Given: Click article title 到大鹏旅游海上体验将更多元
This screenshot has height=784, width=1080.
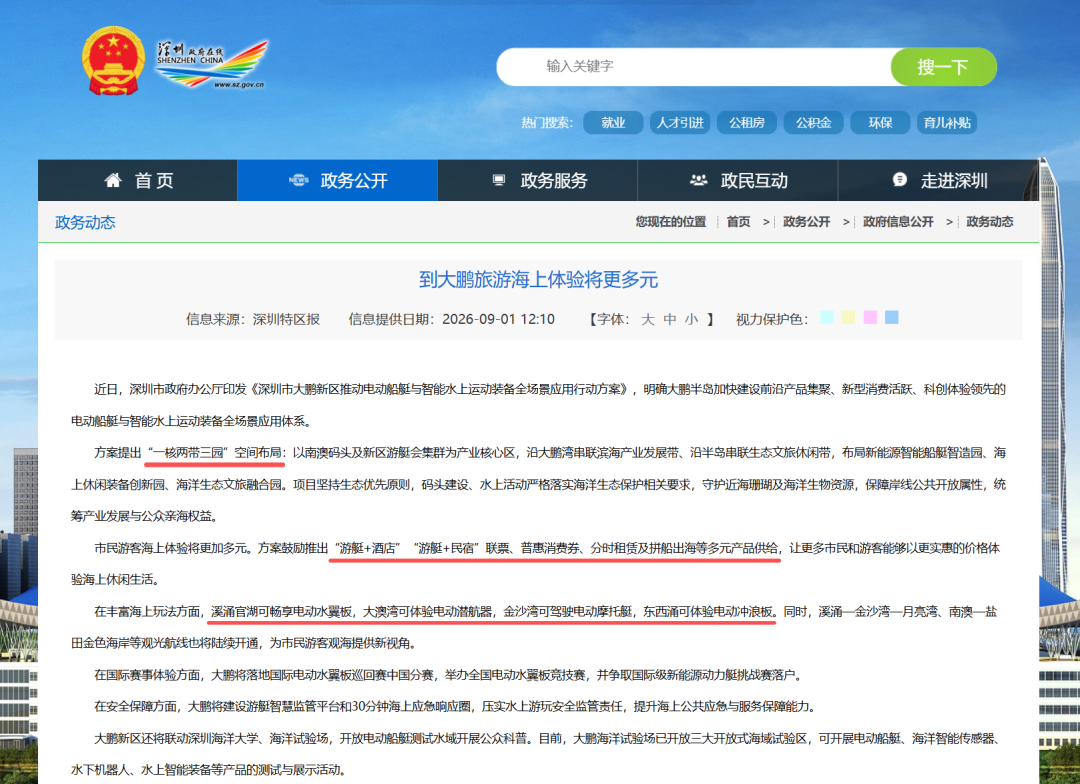Looking at the screenshot, I should [x=539, y=280].
